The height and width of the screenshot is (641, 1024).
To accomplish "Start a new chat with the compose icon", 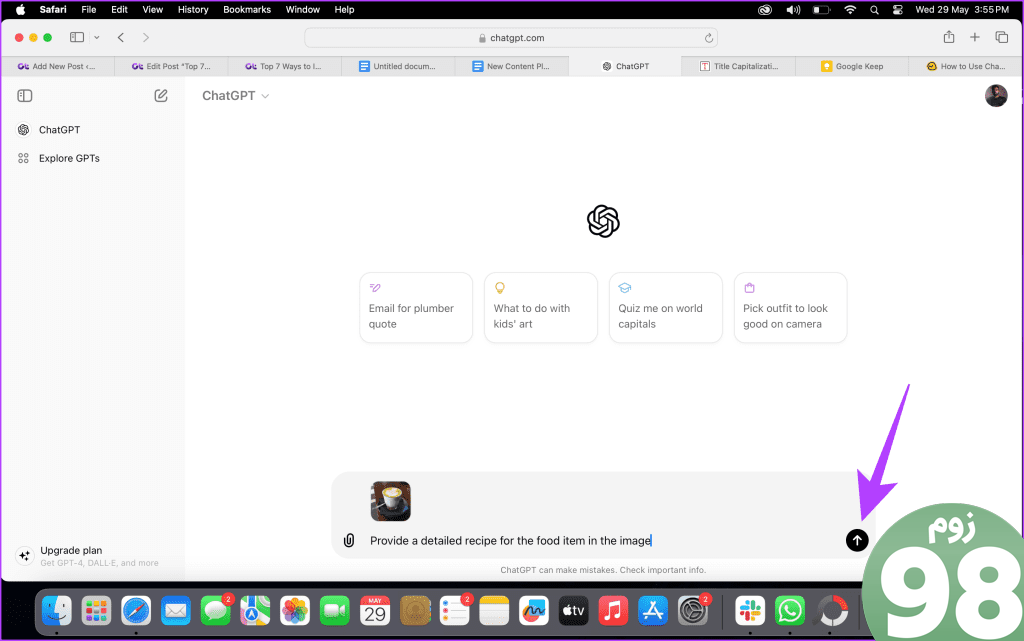I will (161, 96).
